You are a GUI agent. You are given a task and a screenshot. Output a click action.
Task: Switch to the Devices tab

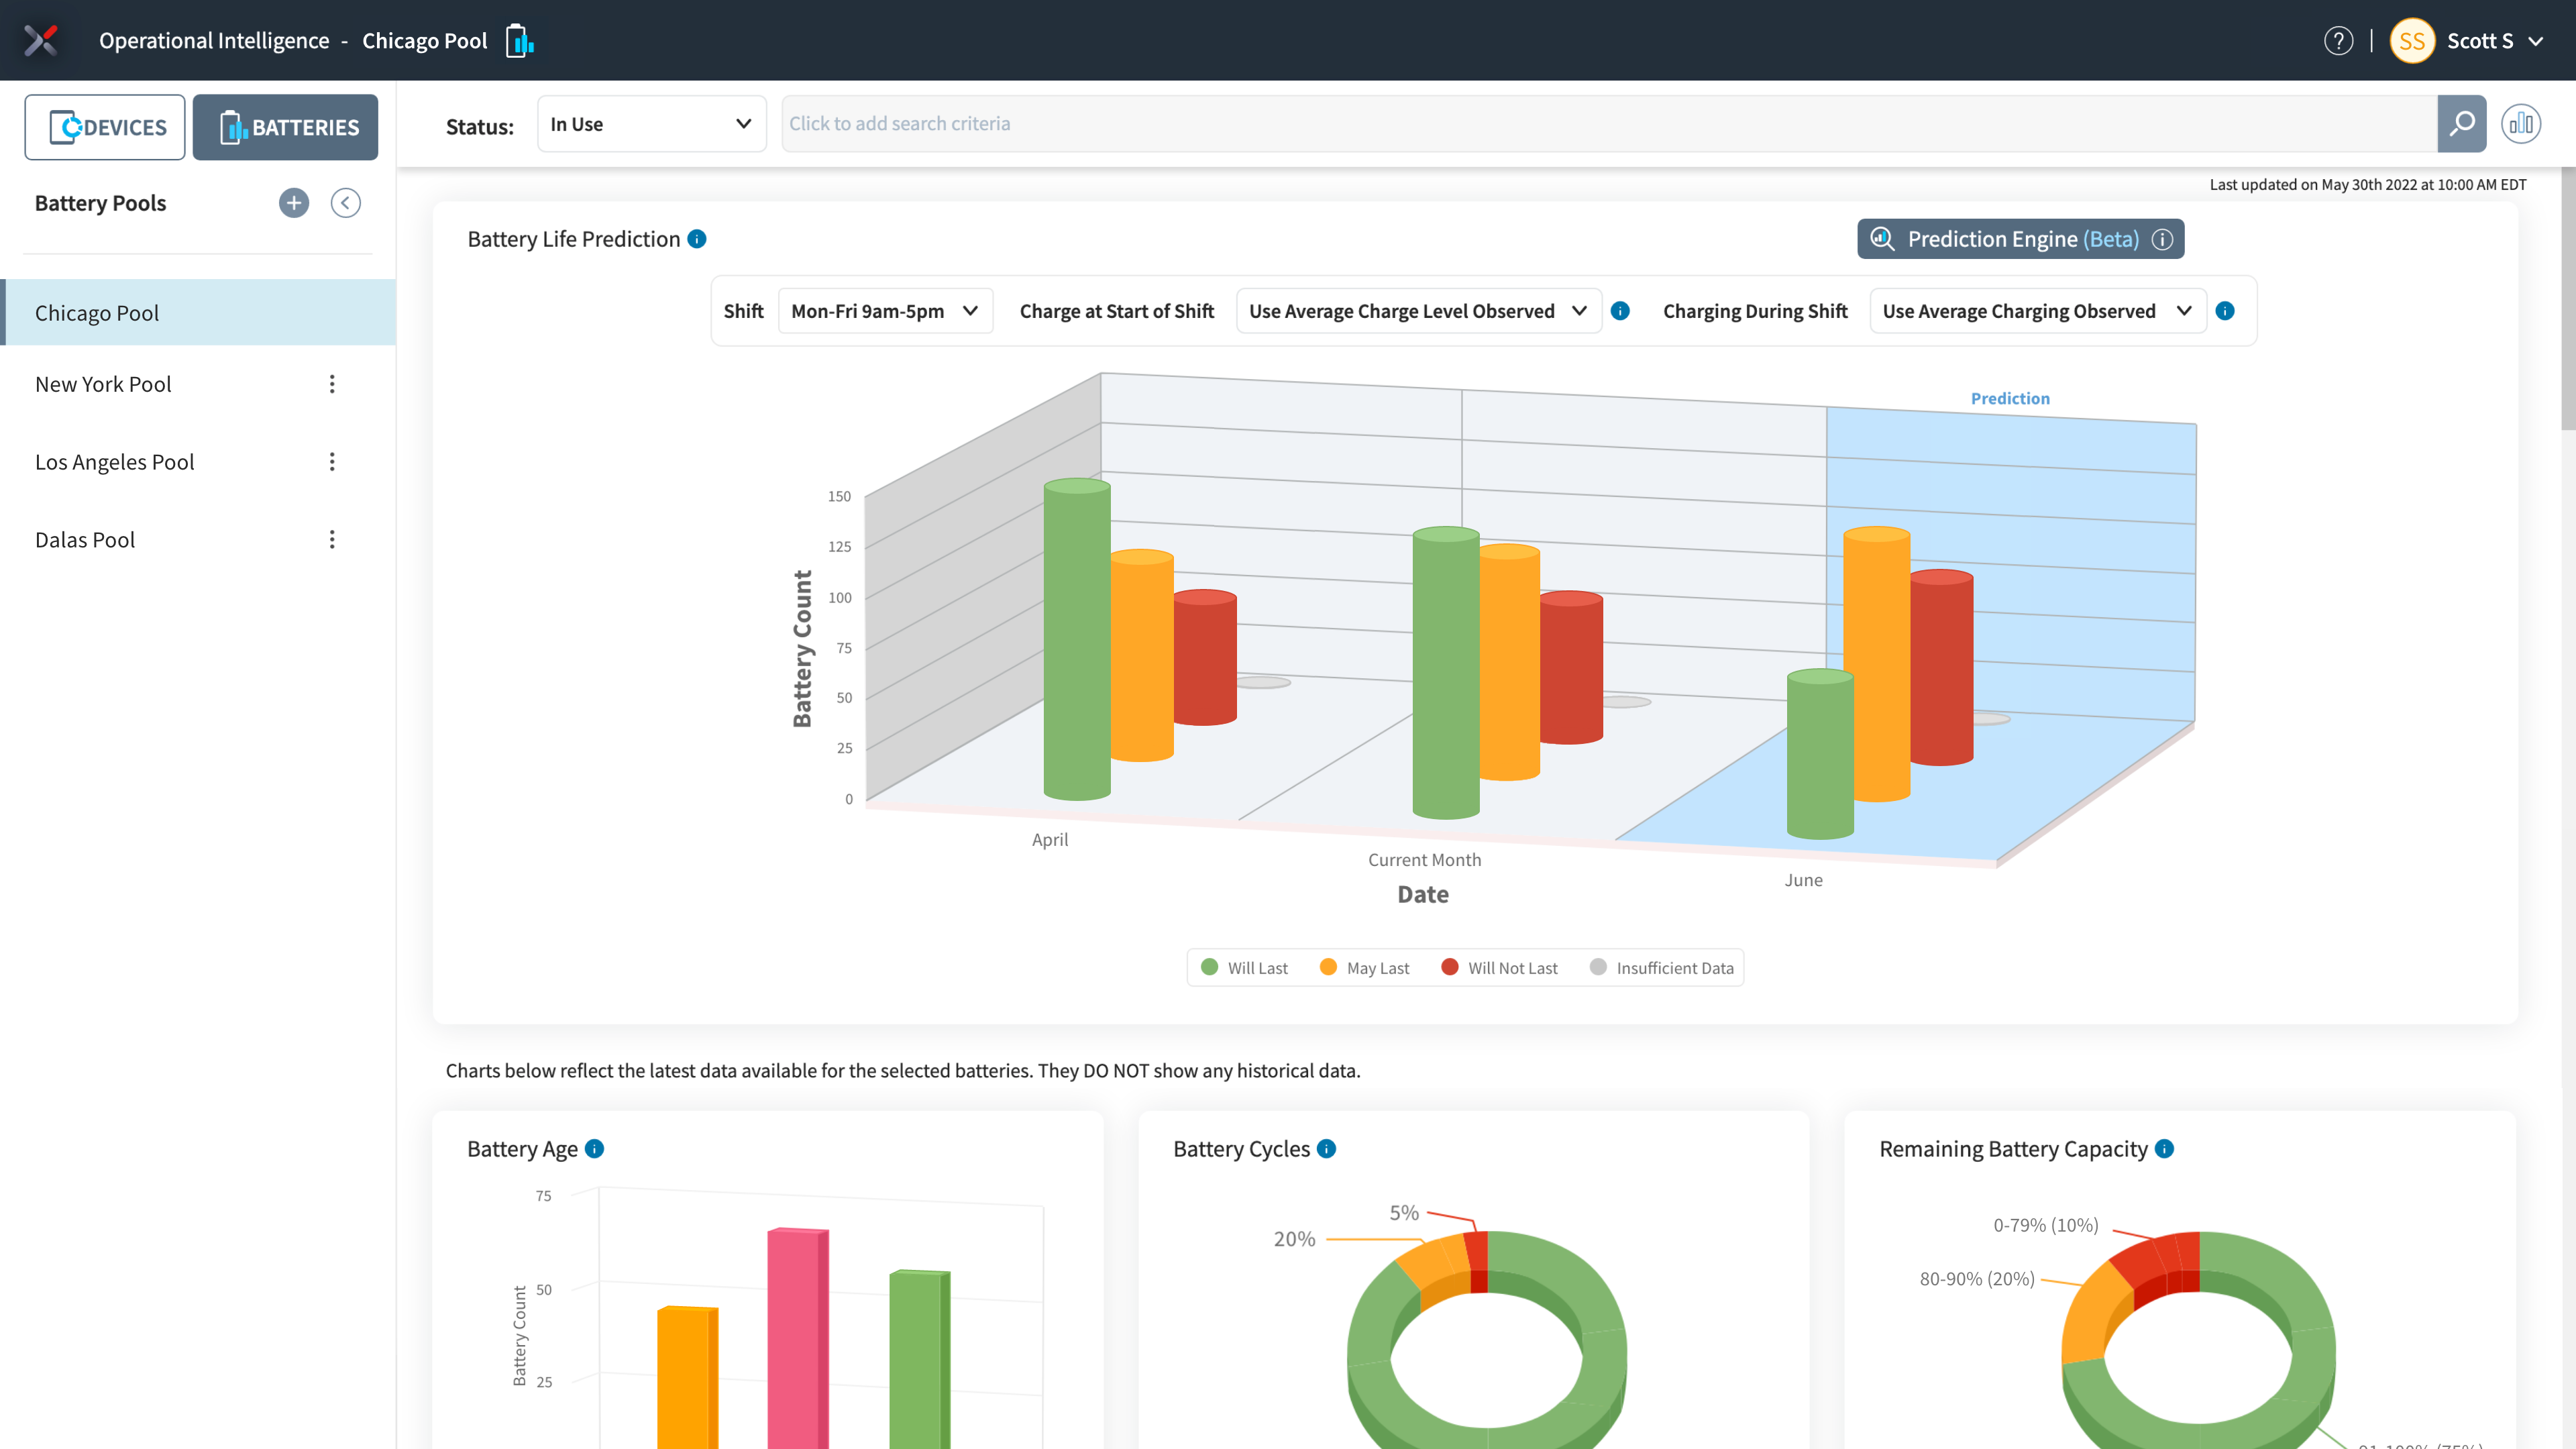(105, 127)
